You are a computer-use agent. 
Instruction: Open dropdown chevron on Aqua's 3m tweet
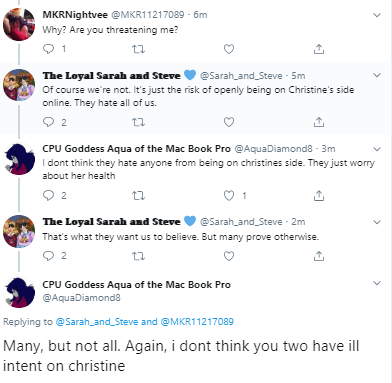(377, 149)
